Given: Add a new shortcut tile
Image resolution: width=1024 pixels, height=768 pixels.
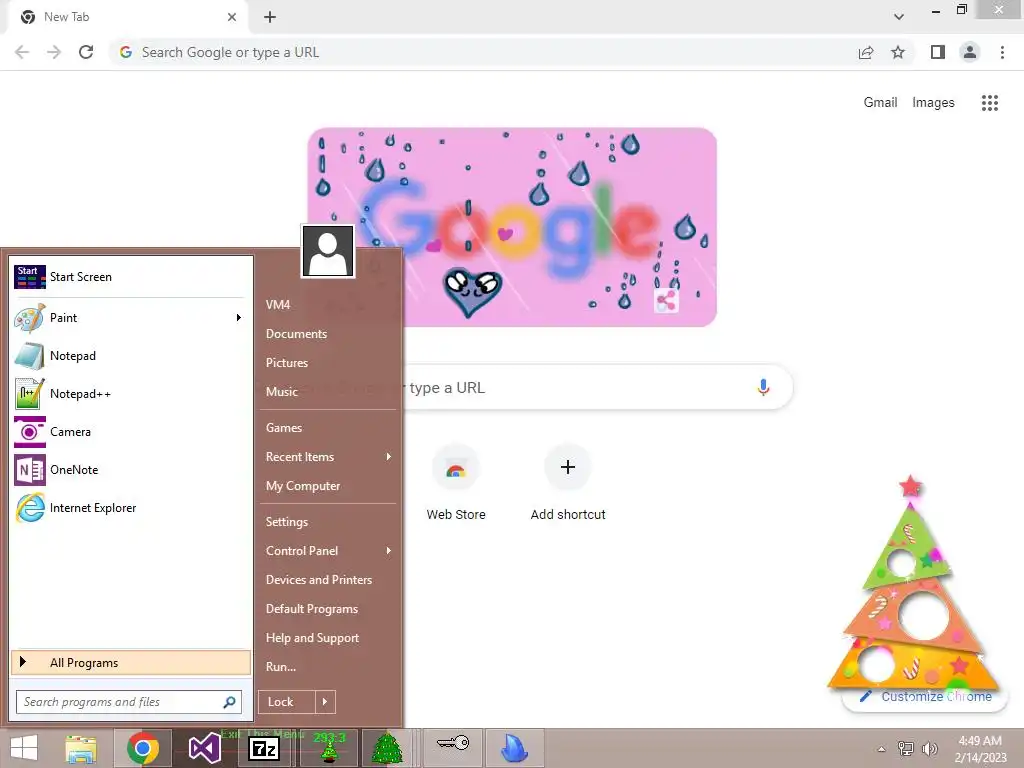Looking at the screenshot, I should (x=568, y=482).
